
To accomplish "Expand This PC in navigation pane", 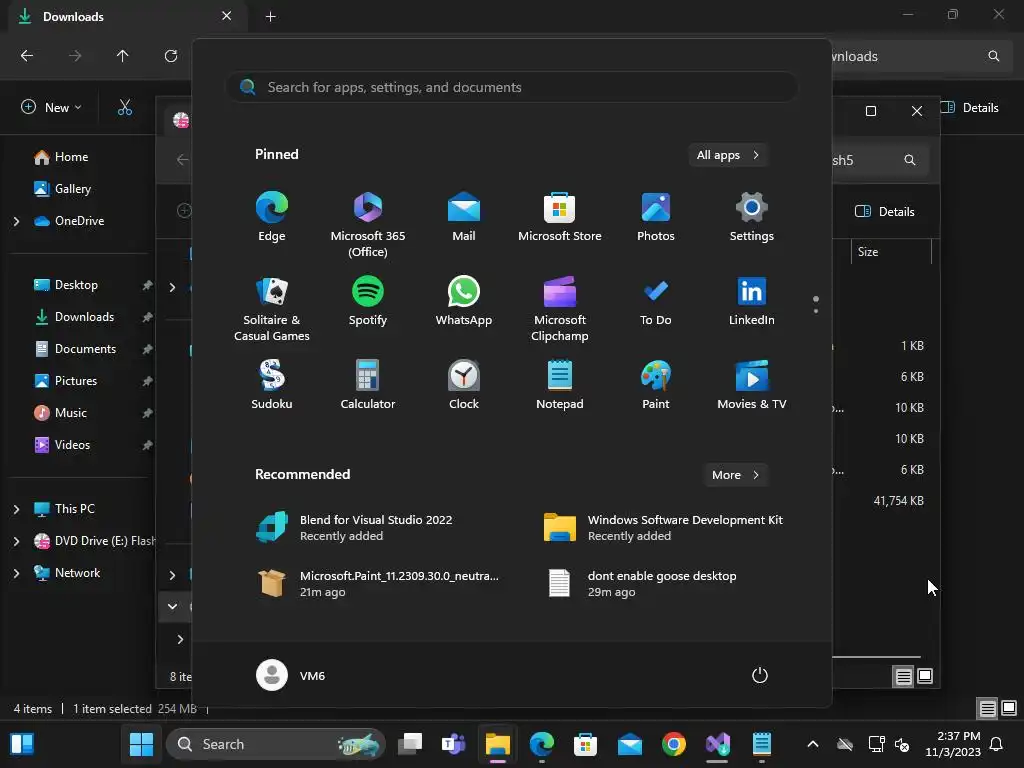I will coord(16,509).
